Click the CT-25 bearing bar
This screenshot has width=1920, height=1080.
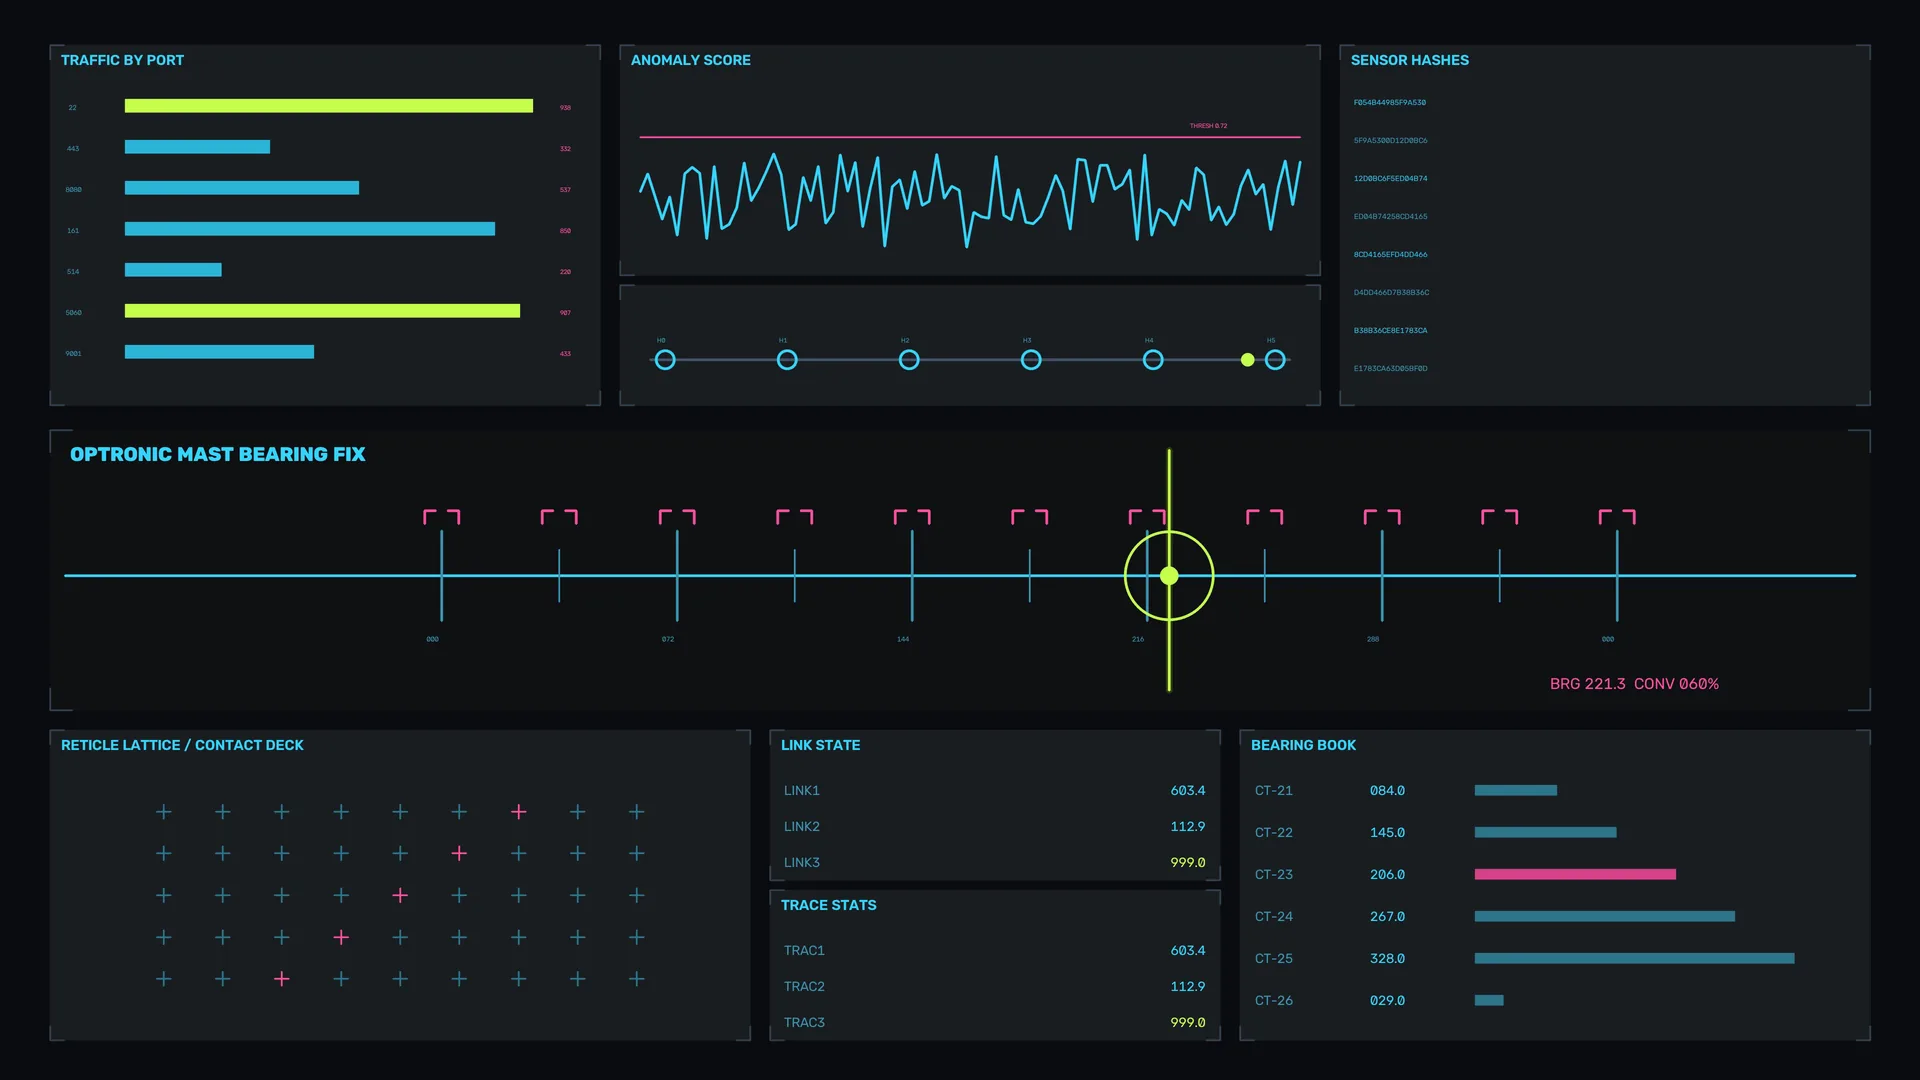tap(1634, 958)
